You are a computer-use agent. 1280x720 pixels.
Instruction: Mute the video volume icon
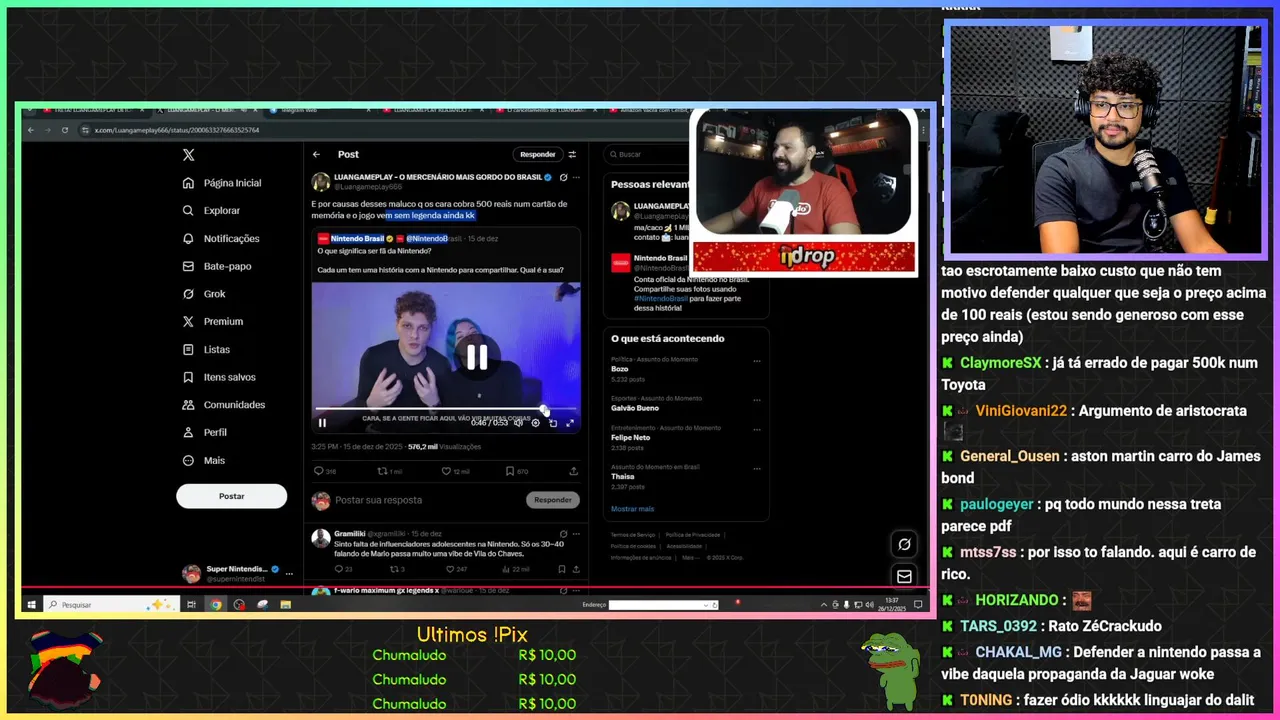pyautogui.click(x=518, y=423)
